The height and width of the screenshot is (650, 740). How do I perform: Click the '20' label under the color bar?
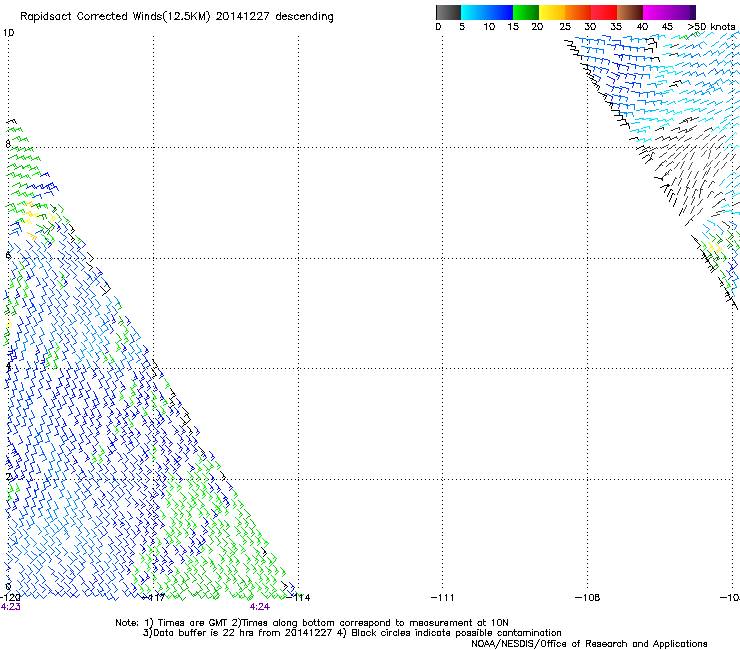click(x=537, y=27)
